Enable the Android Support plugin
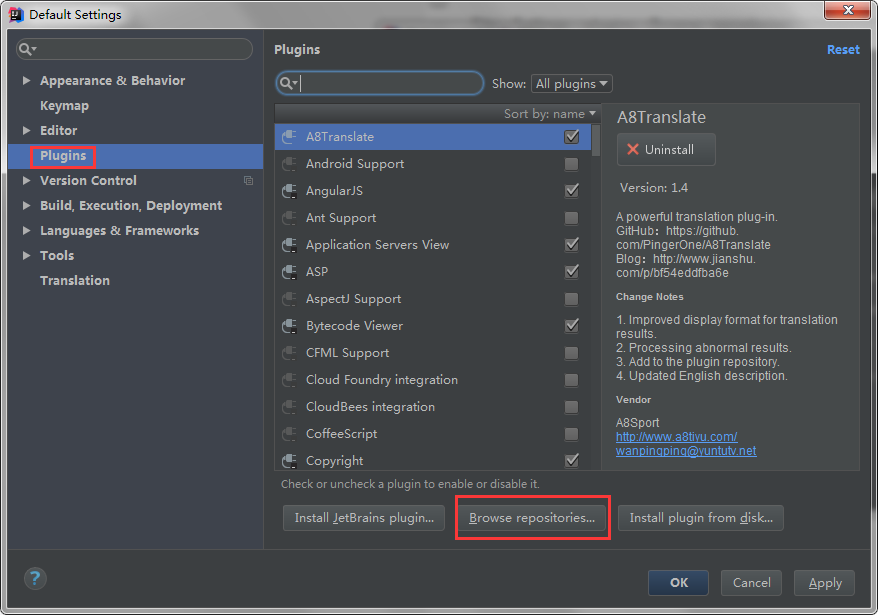Image resolution: width=878 pixels, height=615 pixels. (x=571, y=163)
